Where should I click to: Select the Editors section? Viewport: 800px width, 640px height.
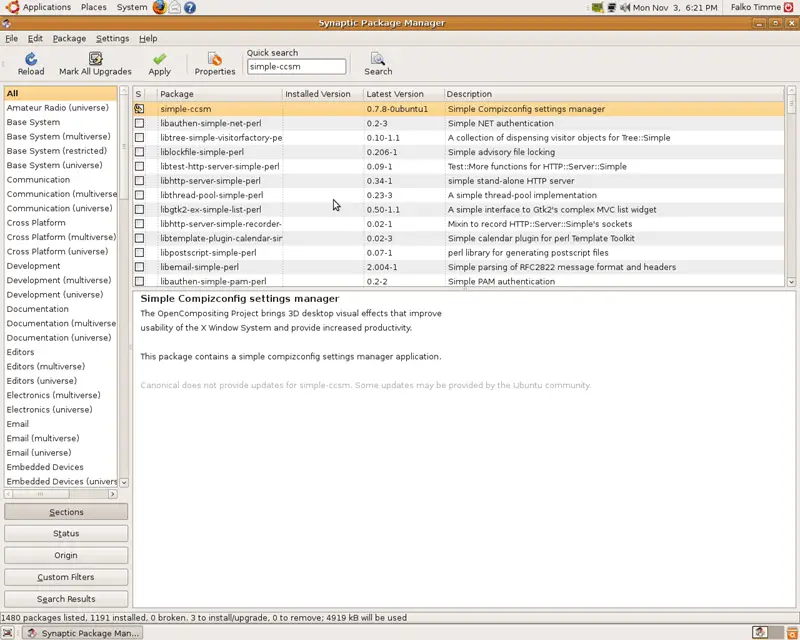(x=61, y=352)
